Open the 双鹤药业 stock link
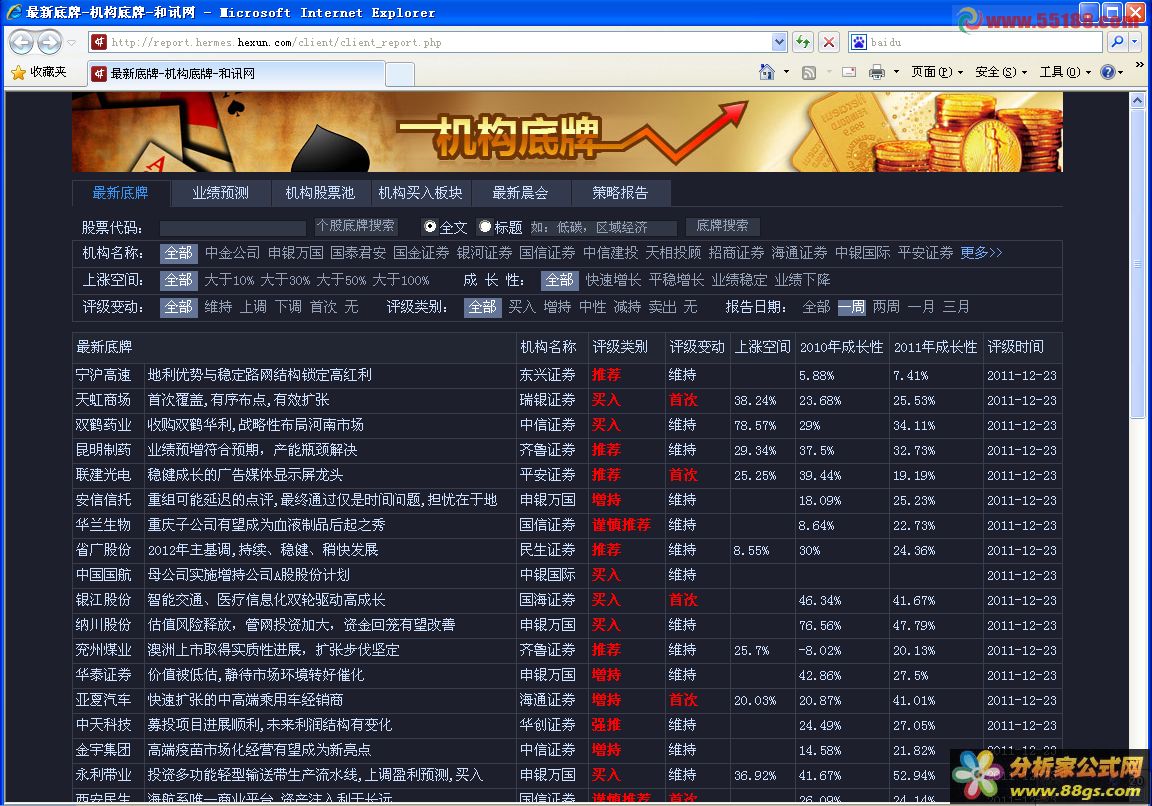1152x806 pixels. tap(104, 425)
